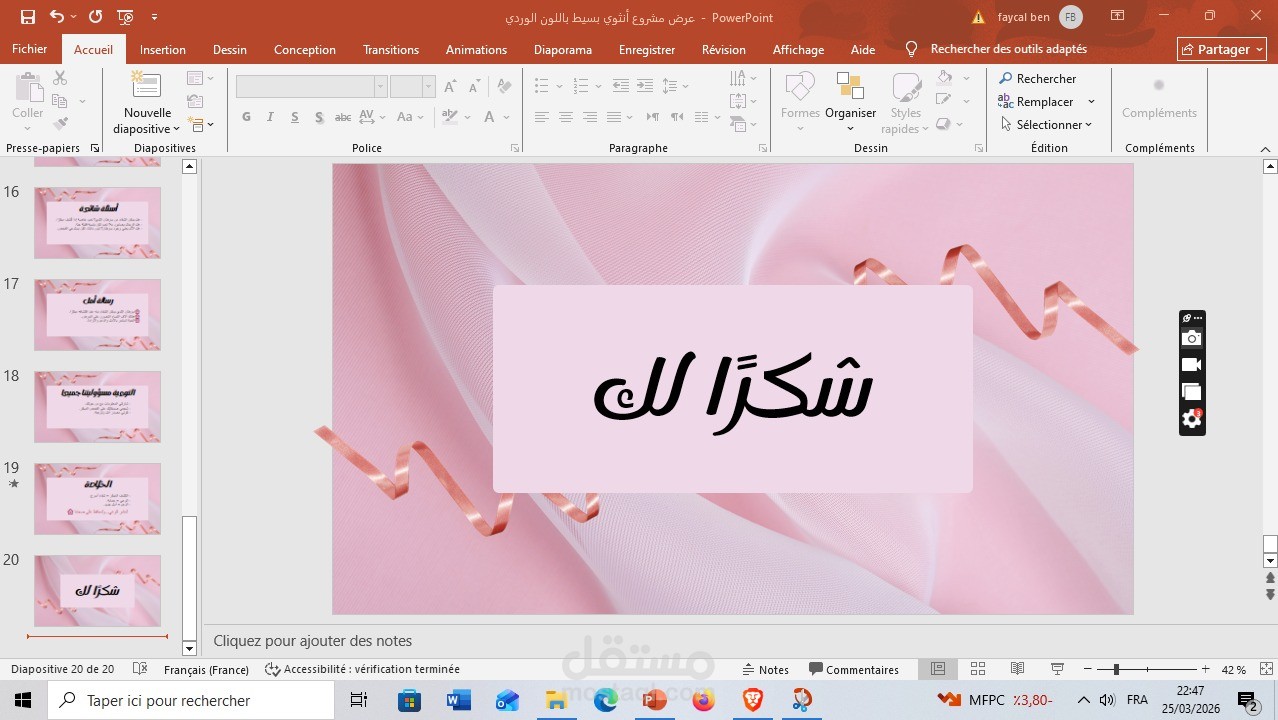The width and height of the screenshot is (1278, 720).
Task: Create a Nouvelle diapositive
Action: point(147,103)
